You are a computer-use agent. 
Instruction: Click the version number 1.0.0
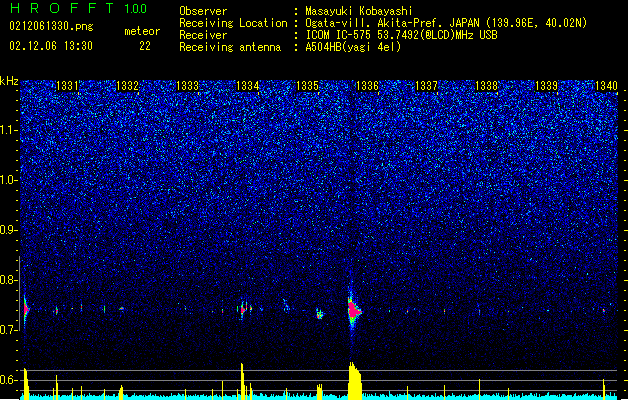tap(135, 9)
